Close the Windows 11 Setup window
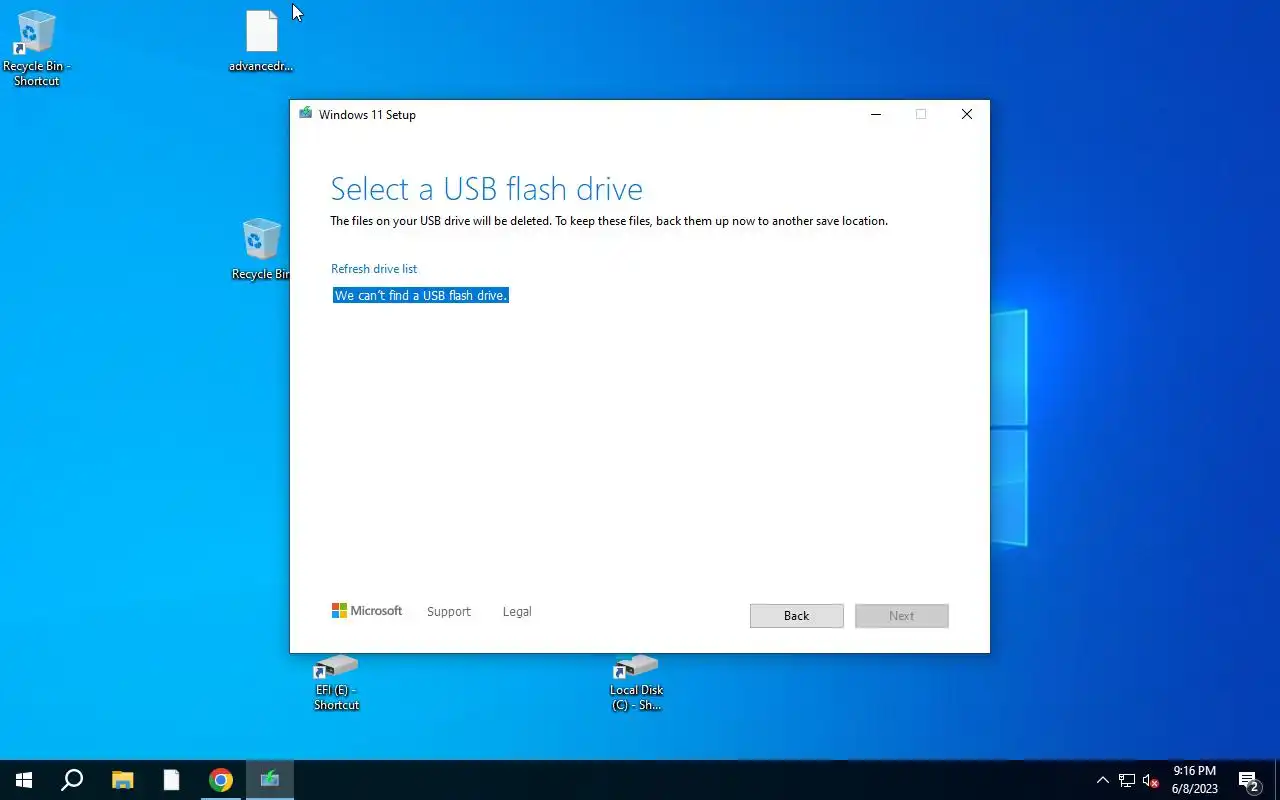 [967, 114]
